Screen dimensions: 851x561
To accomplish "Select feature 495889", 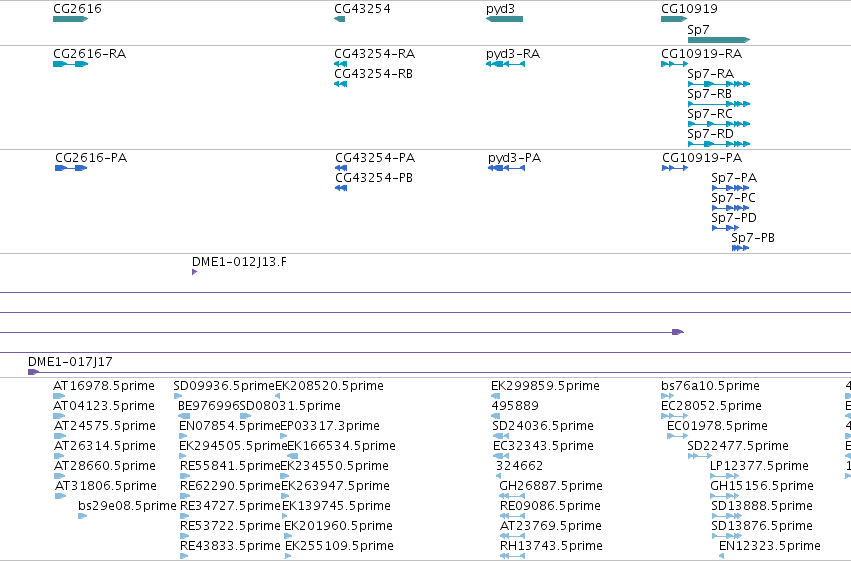I will click(x=495, y=416).
